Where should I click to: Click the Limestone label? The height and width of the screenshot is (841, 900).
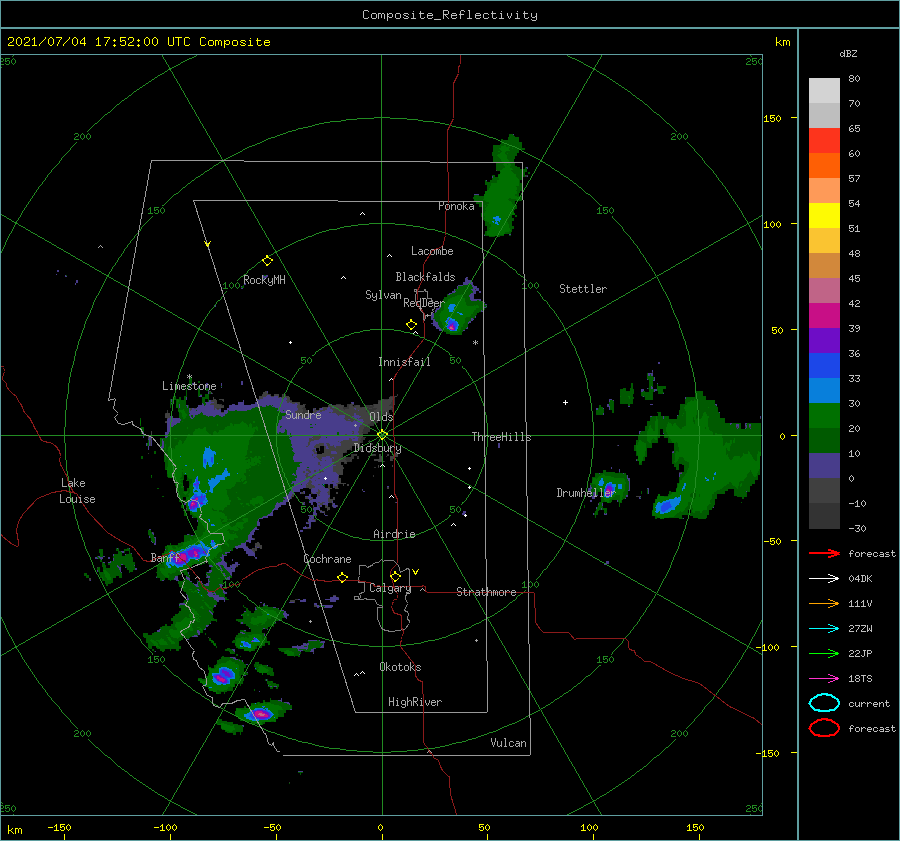(189, 386)
